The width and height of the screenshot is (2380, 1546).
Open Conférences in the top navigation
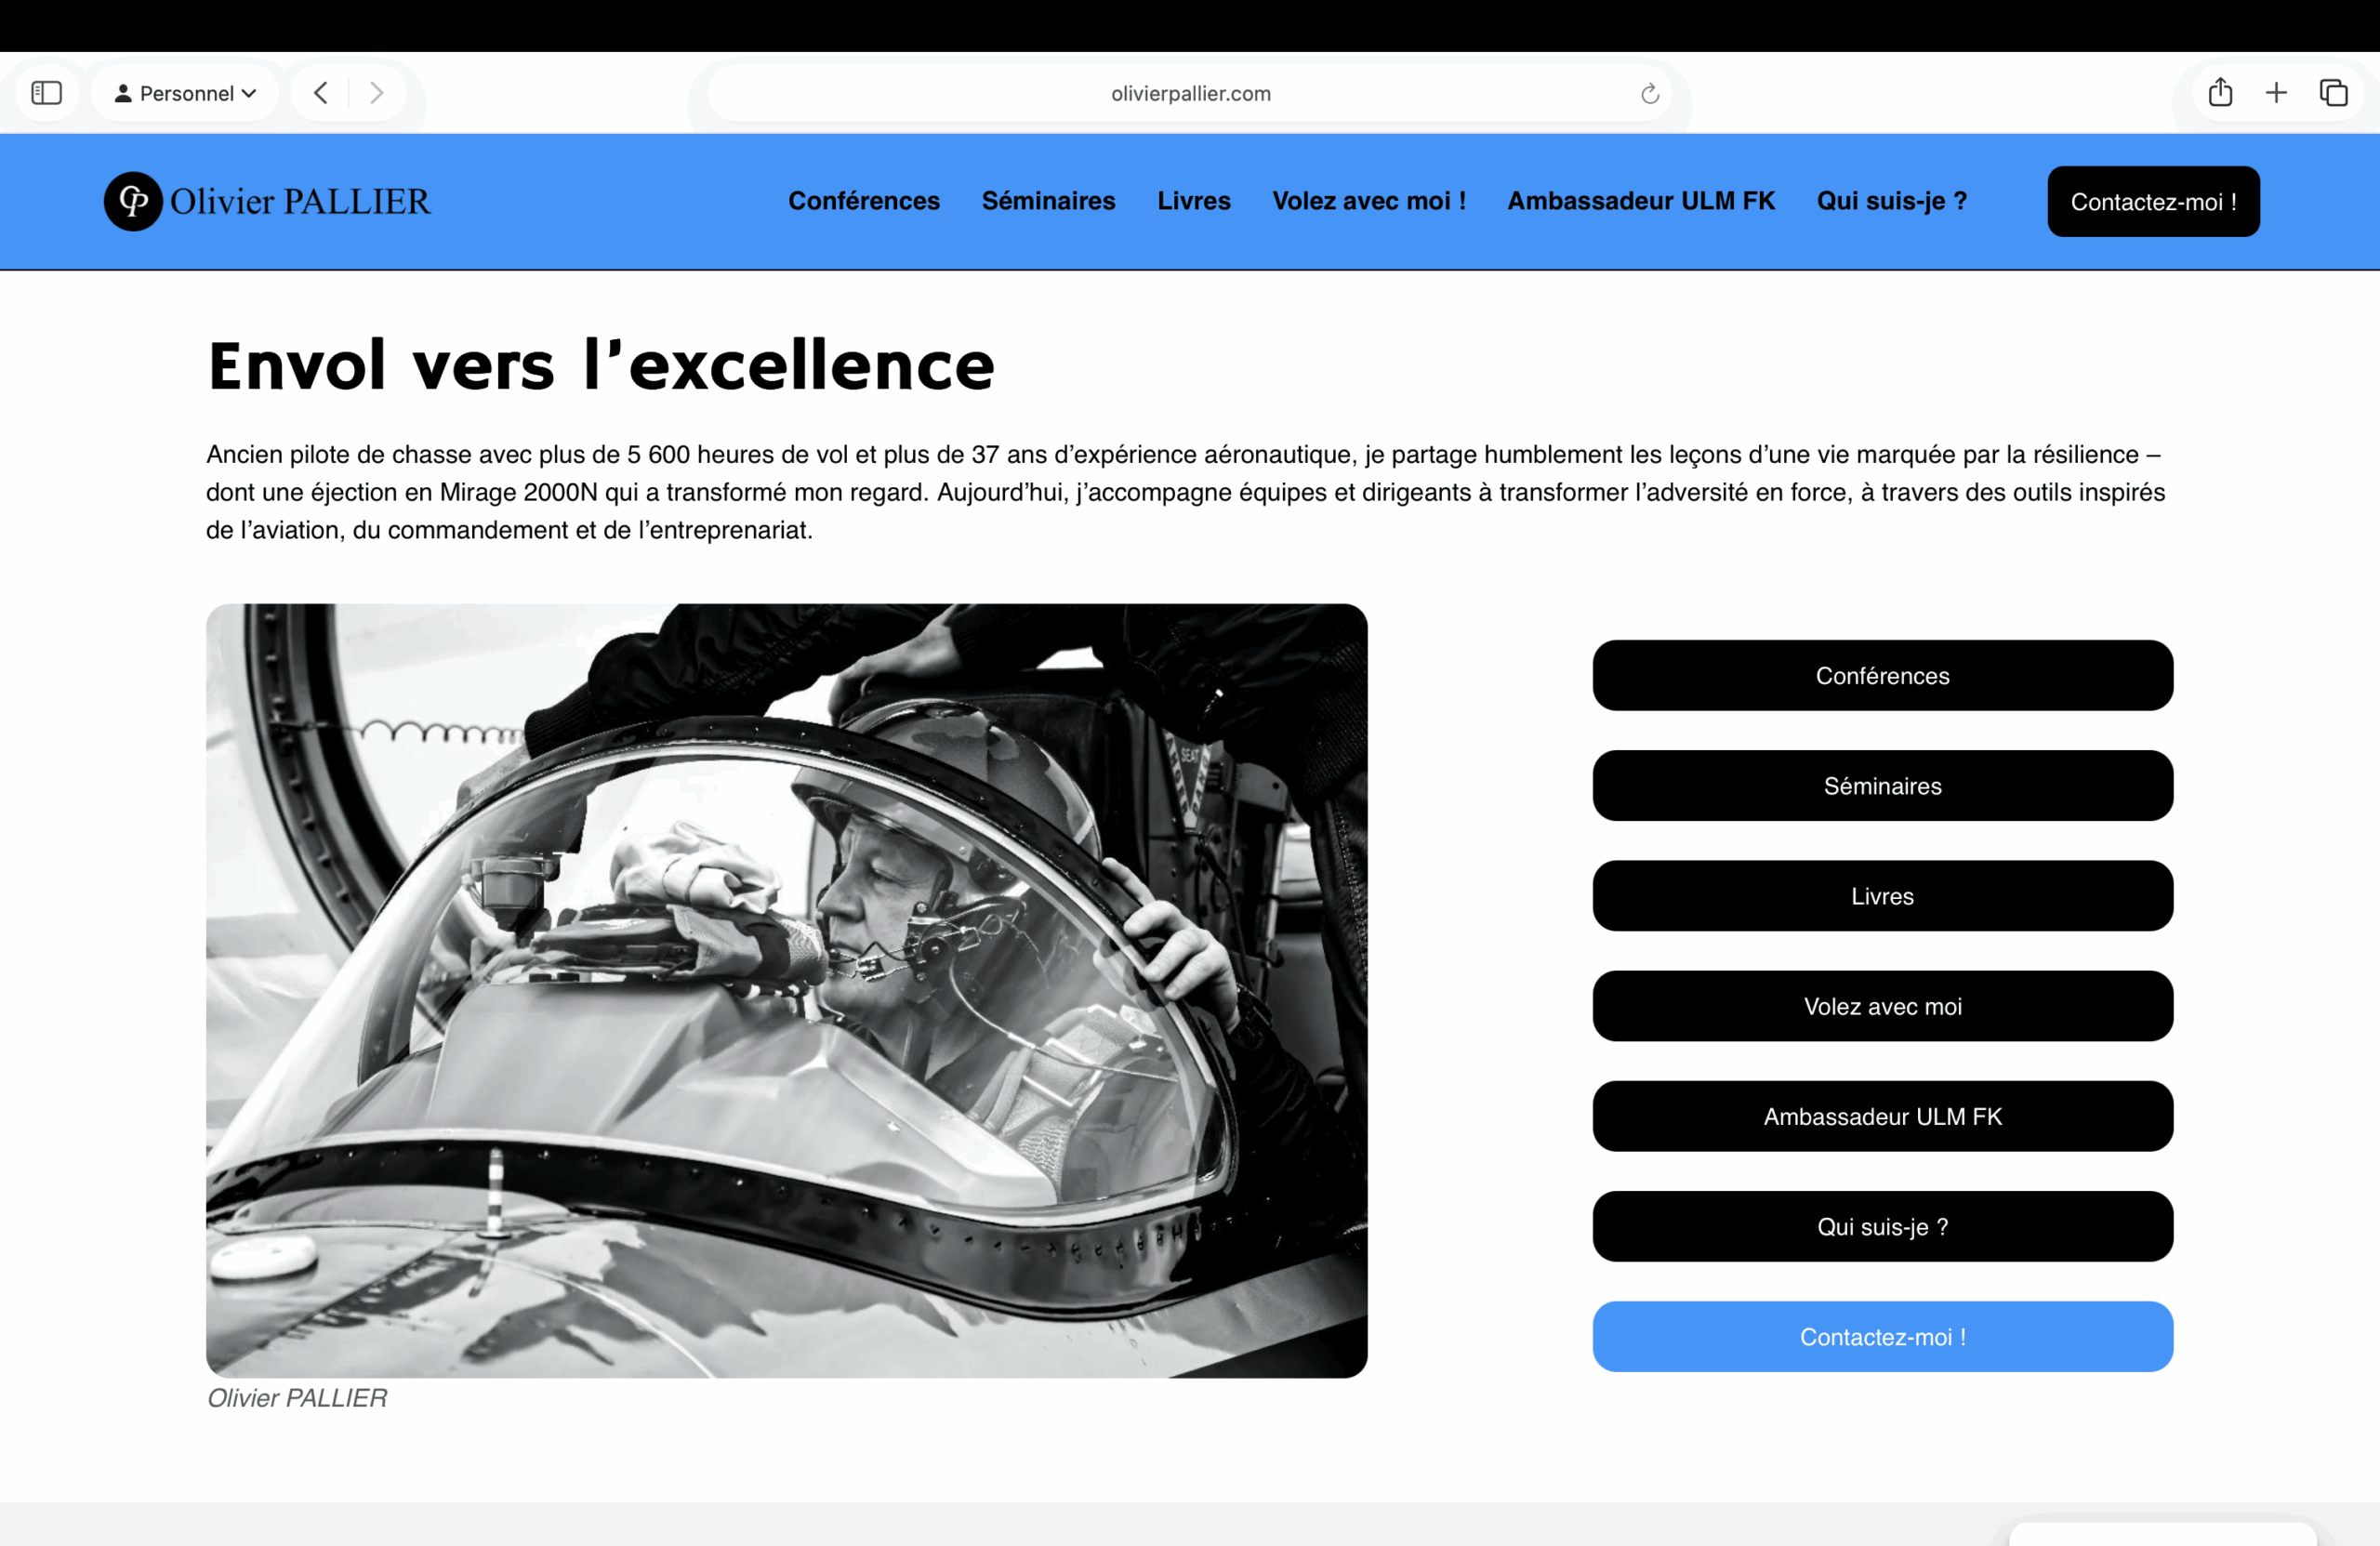[863, 201]
